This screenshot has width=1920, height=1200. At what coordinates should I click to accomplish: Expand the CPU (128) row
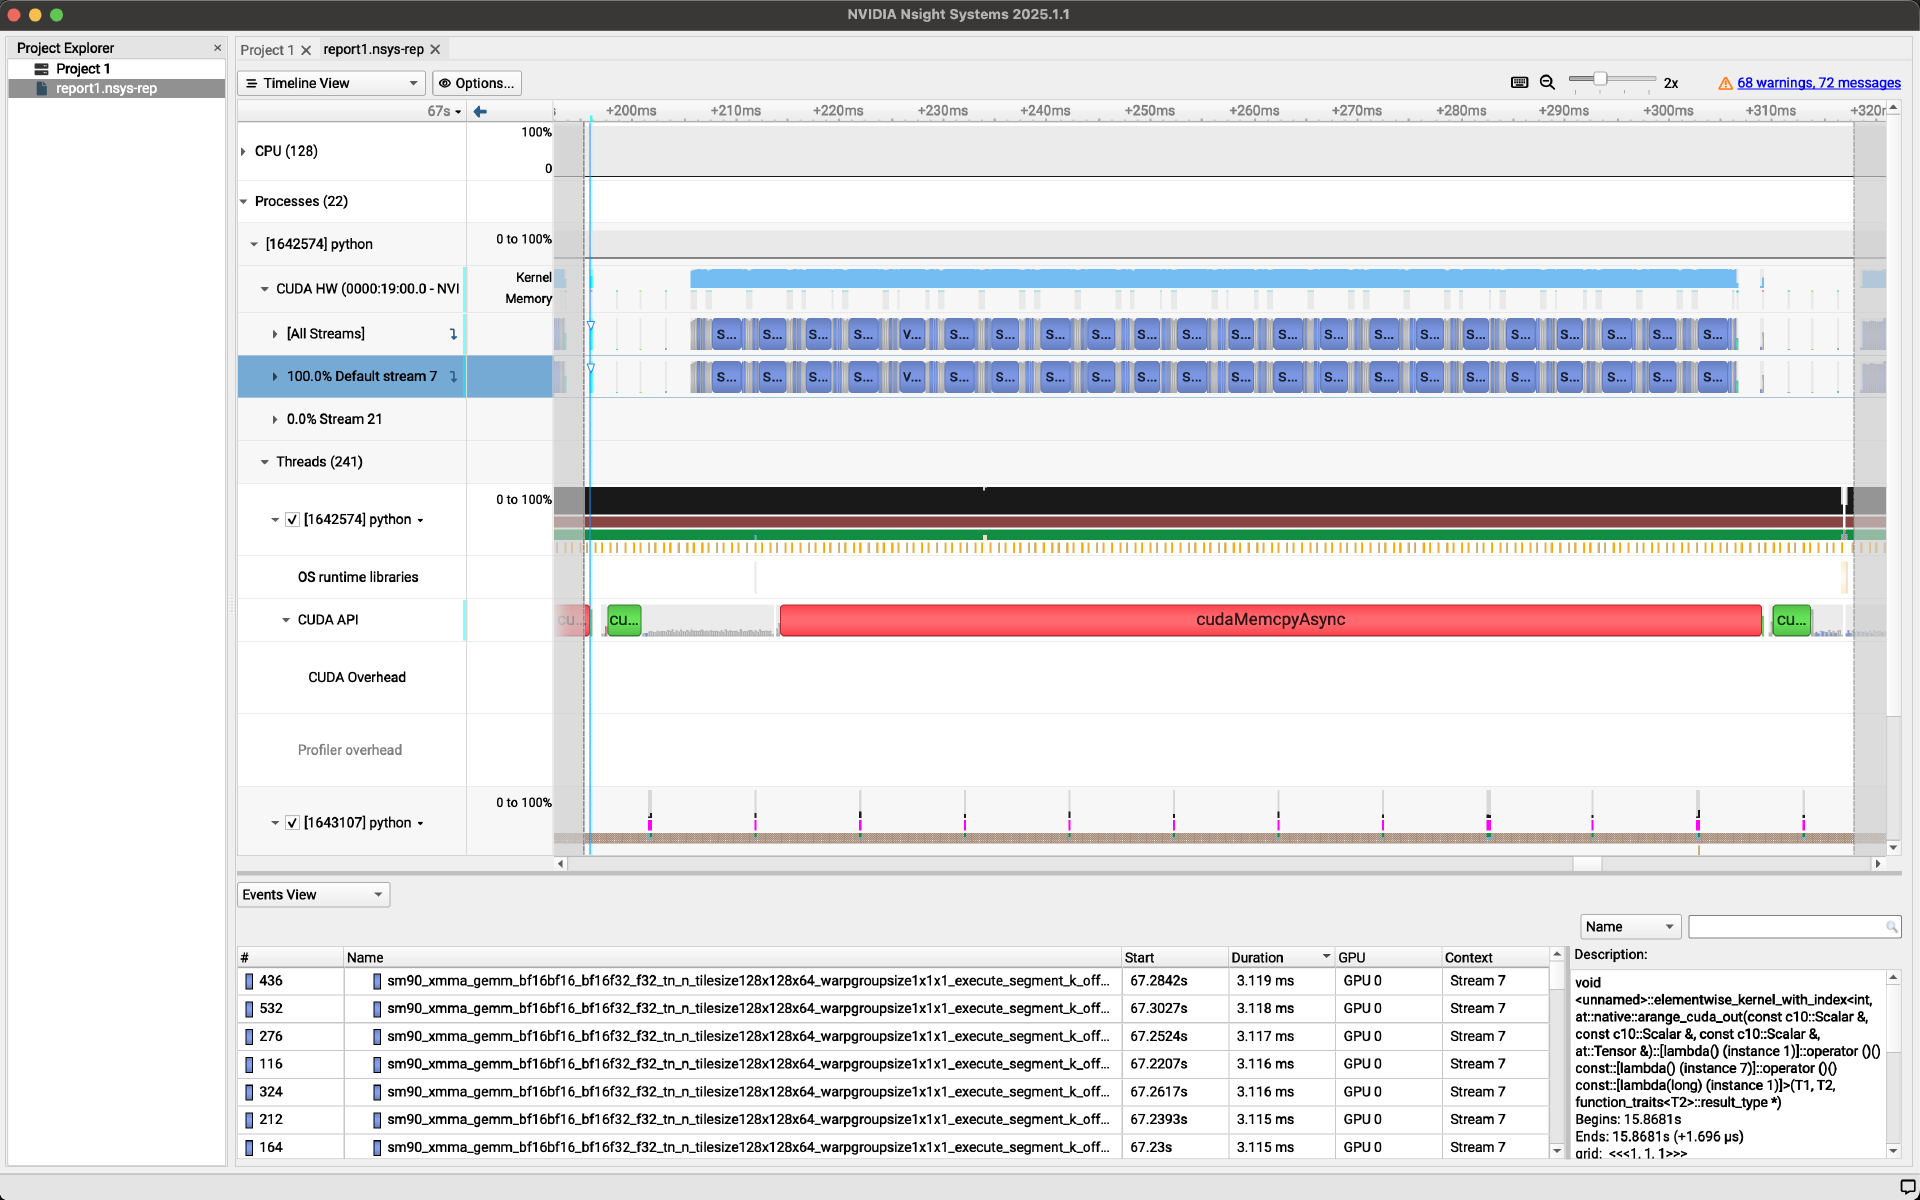click(243, 151)
